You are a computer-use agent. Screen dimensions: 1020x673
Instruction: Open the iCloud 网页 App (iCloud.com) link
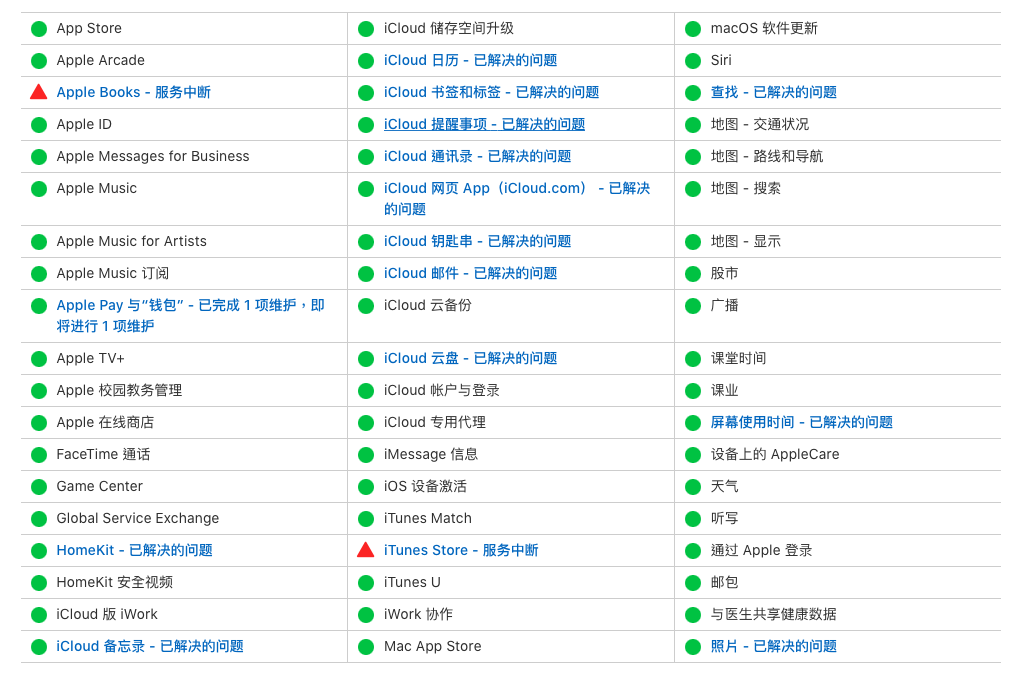(517, 198)
